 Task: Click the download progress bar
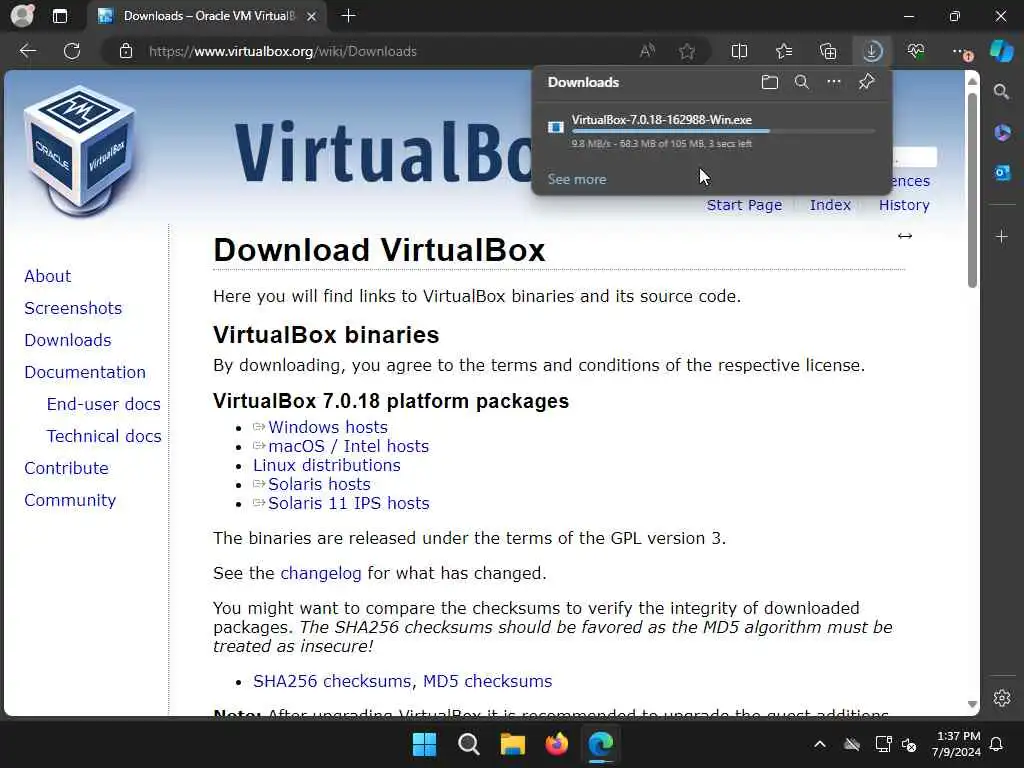(x=723, y=131)
